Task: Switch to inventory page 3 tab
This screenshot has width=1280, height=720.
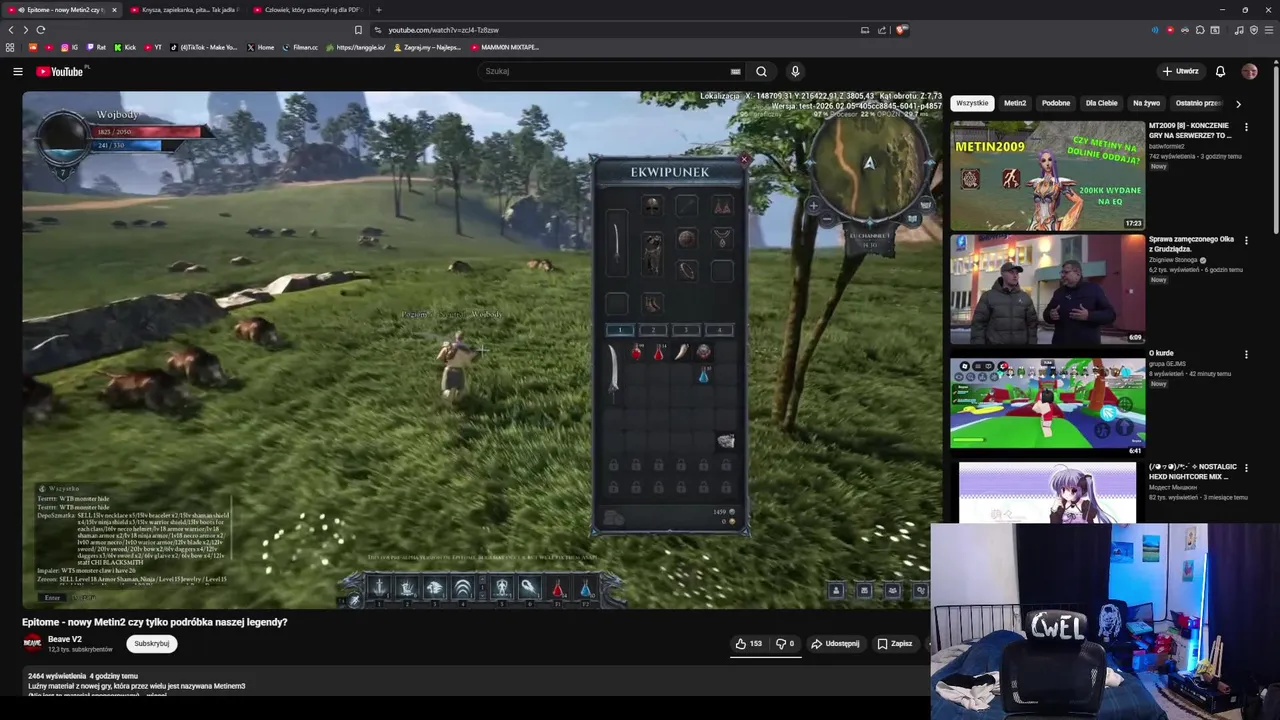Action: tap(686, 330)
